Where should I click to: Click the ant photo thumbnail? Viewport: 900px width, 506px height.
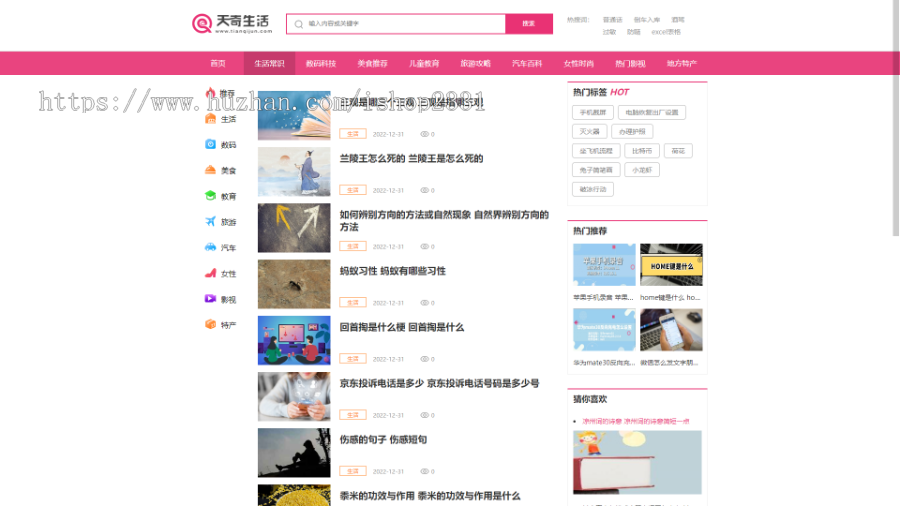(x=294, y=284)
